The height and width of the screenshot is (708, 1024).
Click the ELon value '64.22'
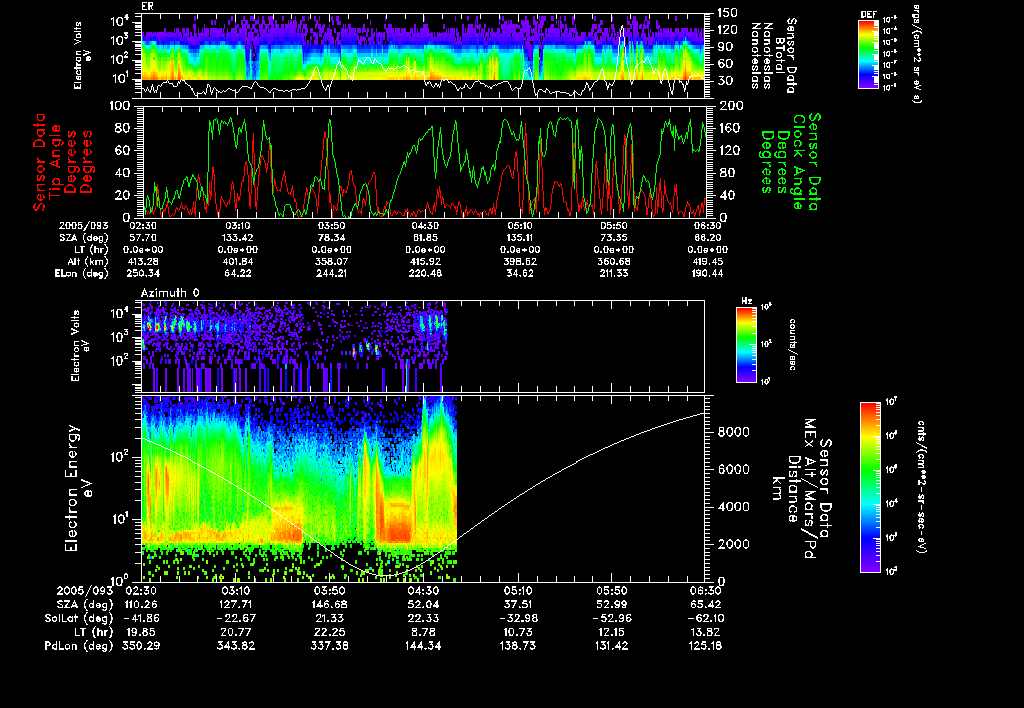coord(237,274)
